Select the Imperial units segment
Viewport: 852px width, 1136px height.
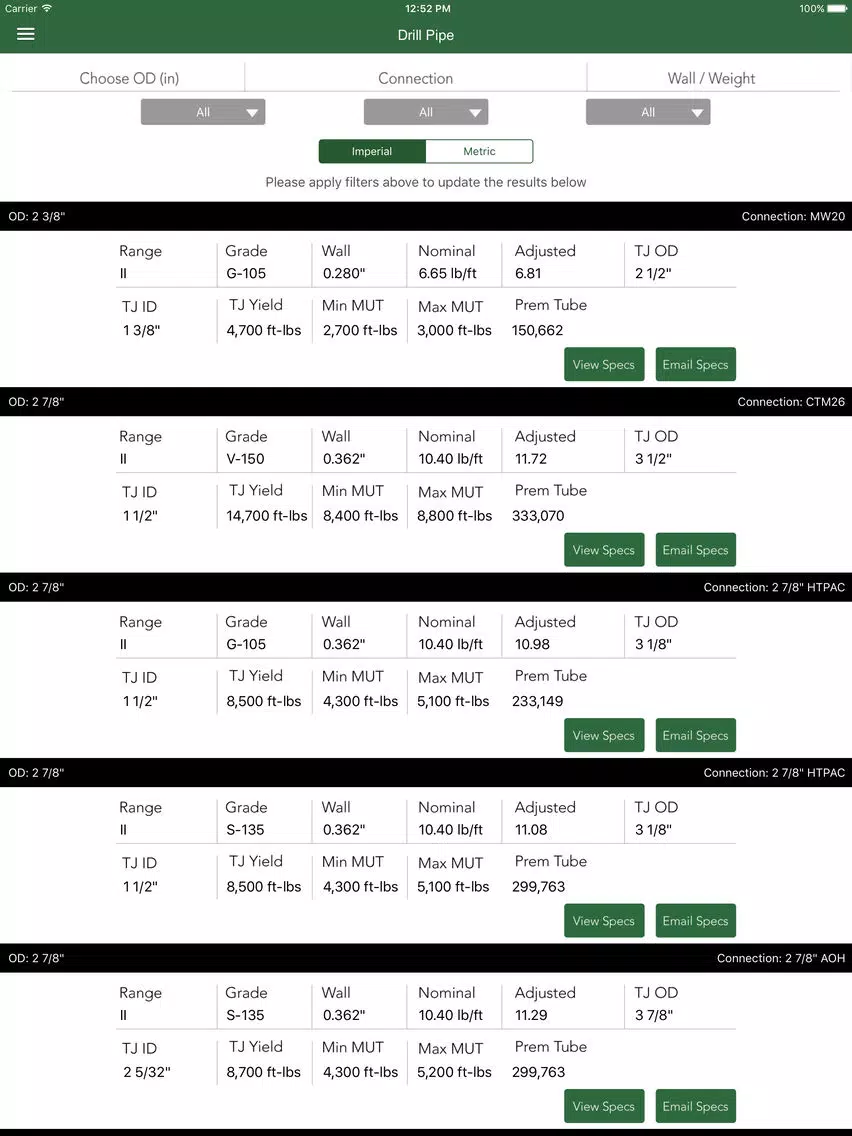pos(372,151)
